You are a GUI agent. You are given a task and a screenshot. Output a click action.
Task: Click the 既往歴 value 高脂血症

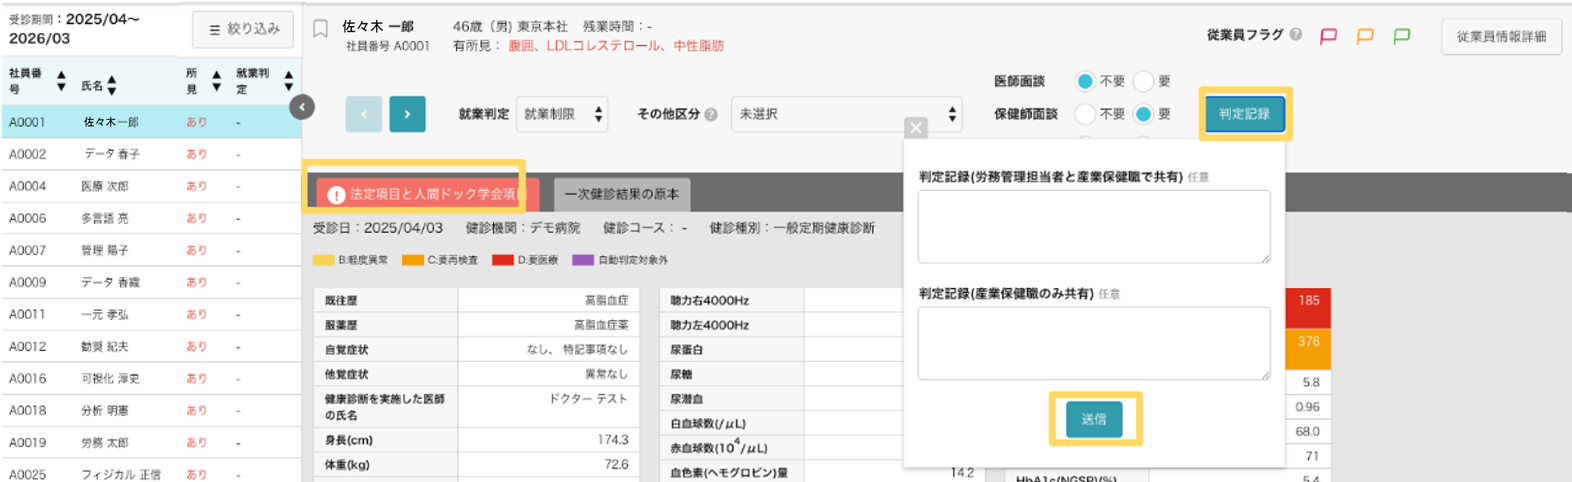[606, 300]
